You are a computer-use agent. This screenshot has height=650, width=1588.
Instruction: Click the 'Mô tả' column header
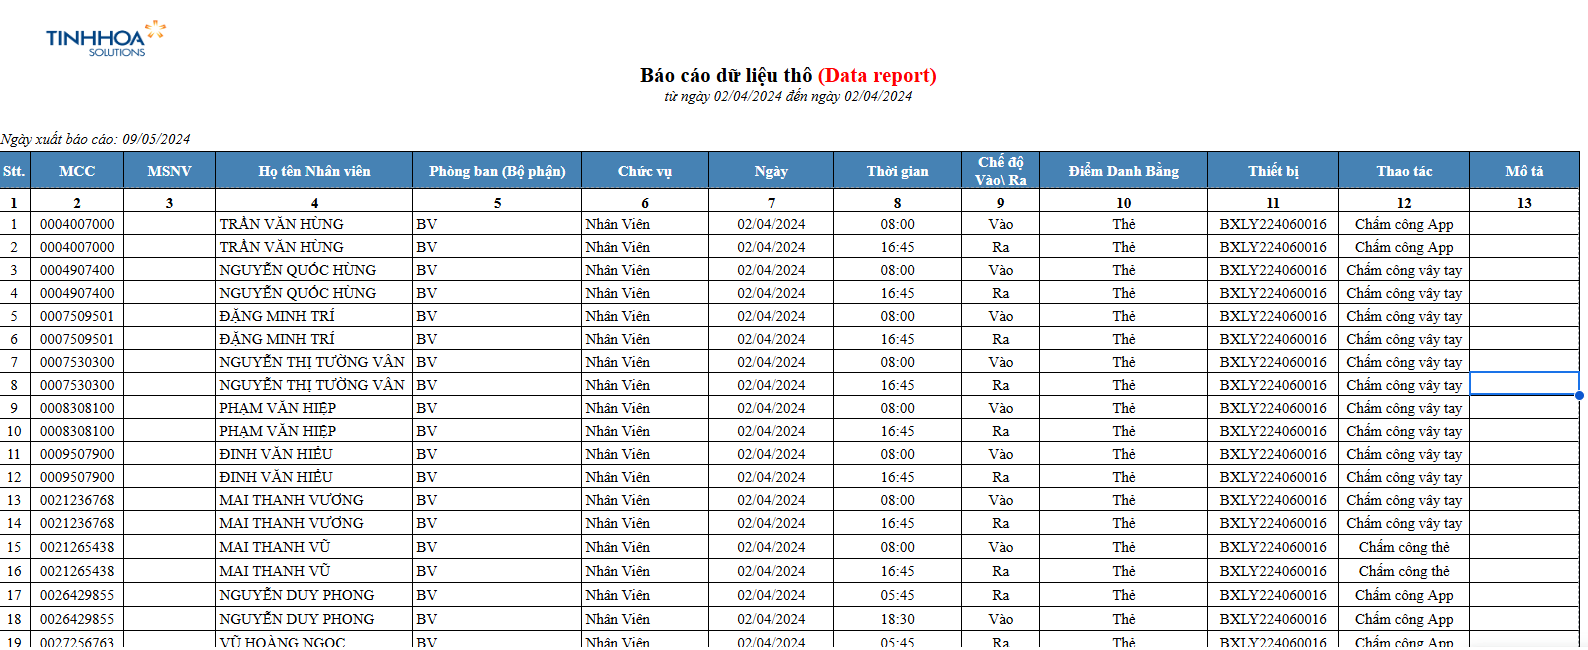1523,171
